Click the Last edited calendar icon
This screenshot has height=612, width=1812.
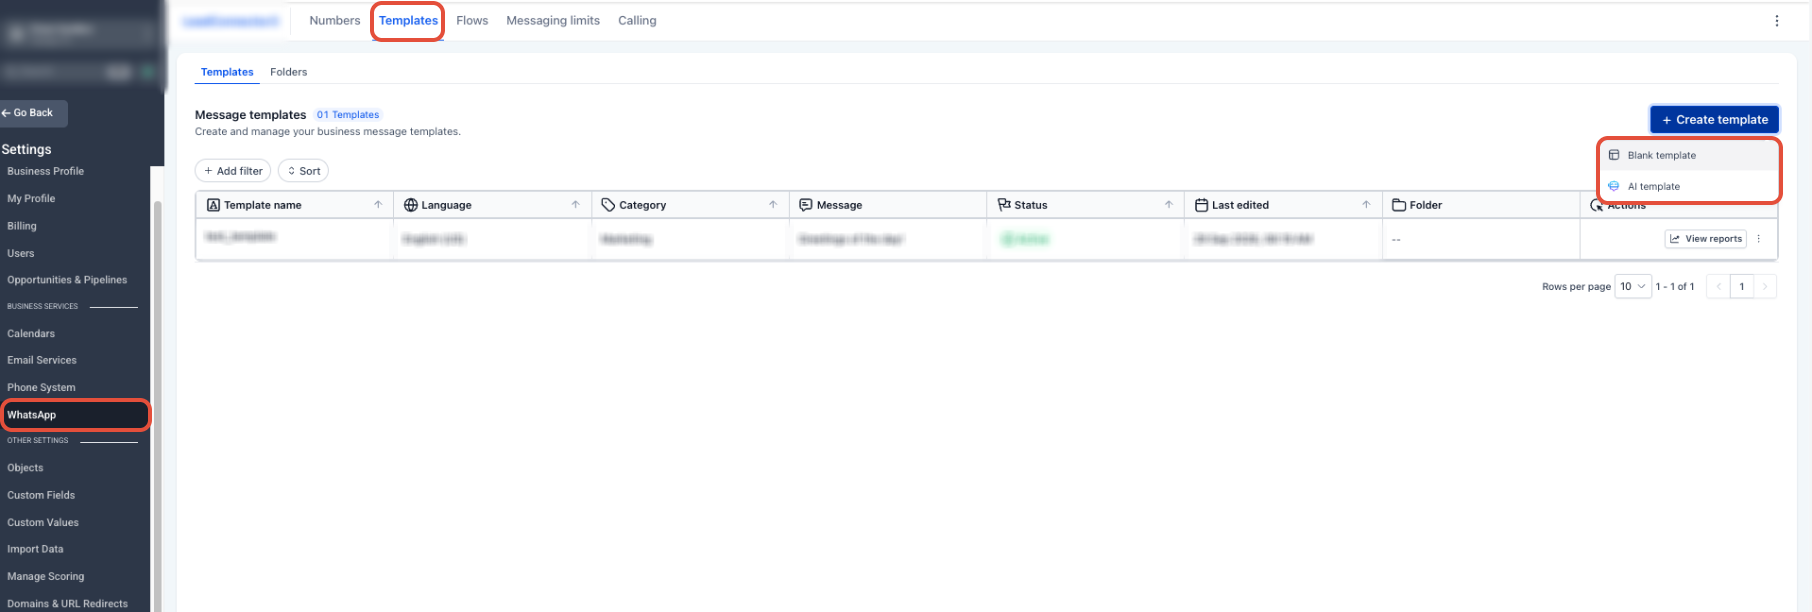click(1202, 205)
